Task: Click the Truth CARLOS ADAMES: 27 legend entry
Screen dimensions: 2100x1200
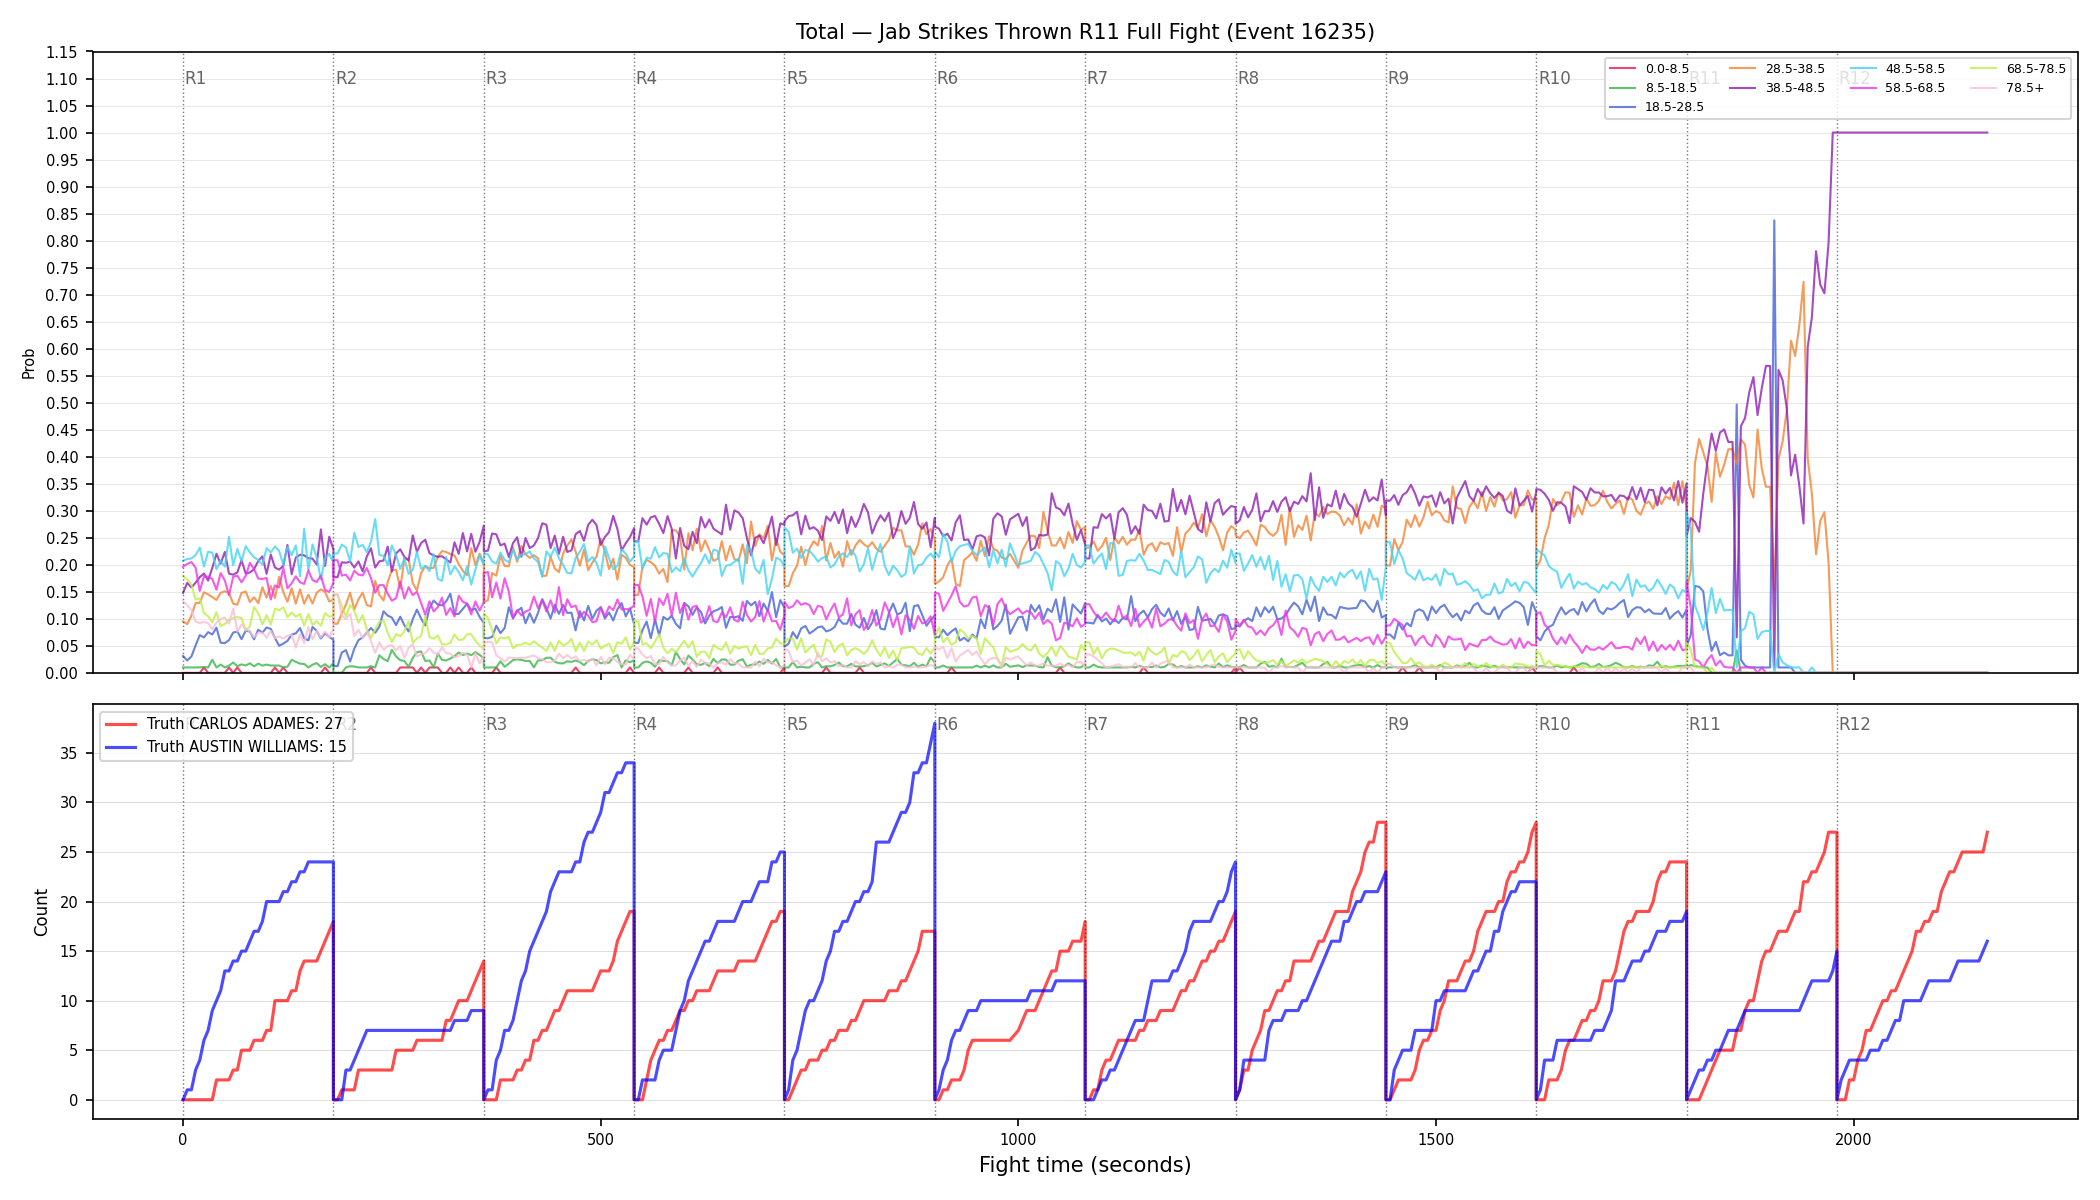Action: [224, 724]
